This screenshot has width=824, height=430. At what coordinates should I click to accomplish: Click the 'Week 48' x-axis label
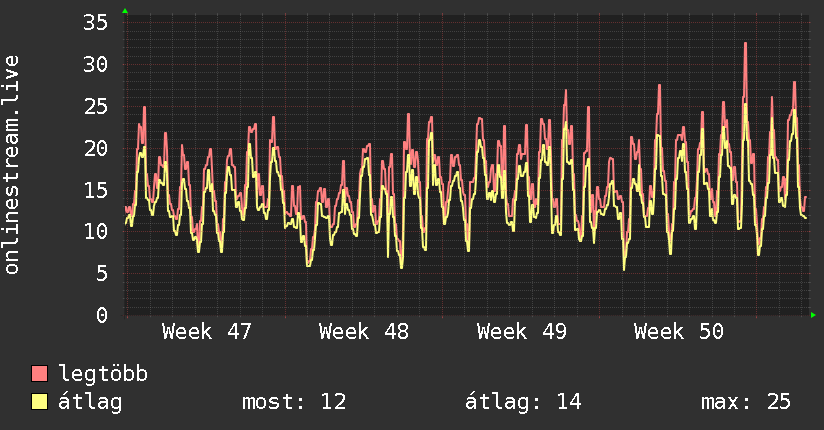364,332
